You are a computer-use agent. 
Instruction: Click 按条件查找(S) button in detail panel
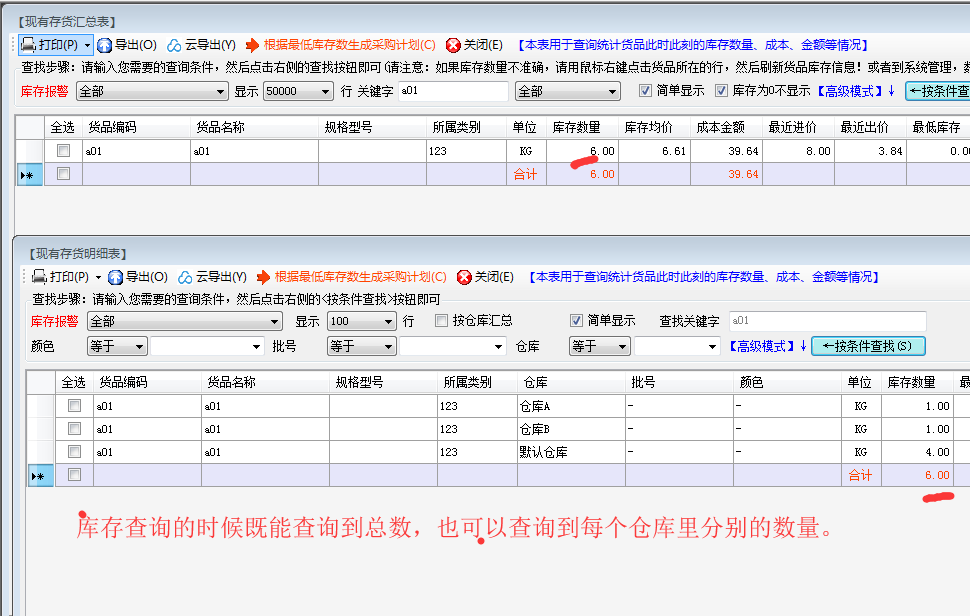coord(868,346)
